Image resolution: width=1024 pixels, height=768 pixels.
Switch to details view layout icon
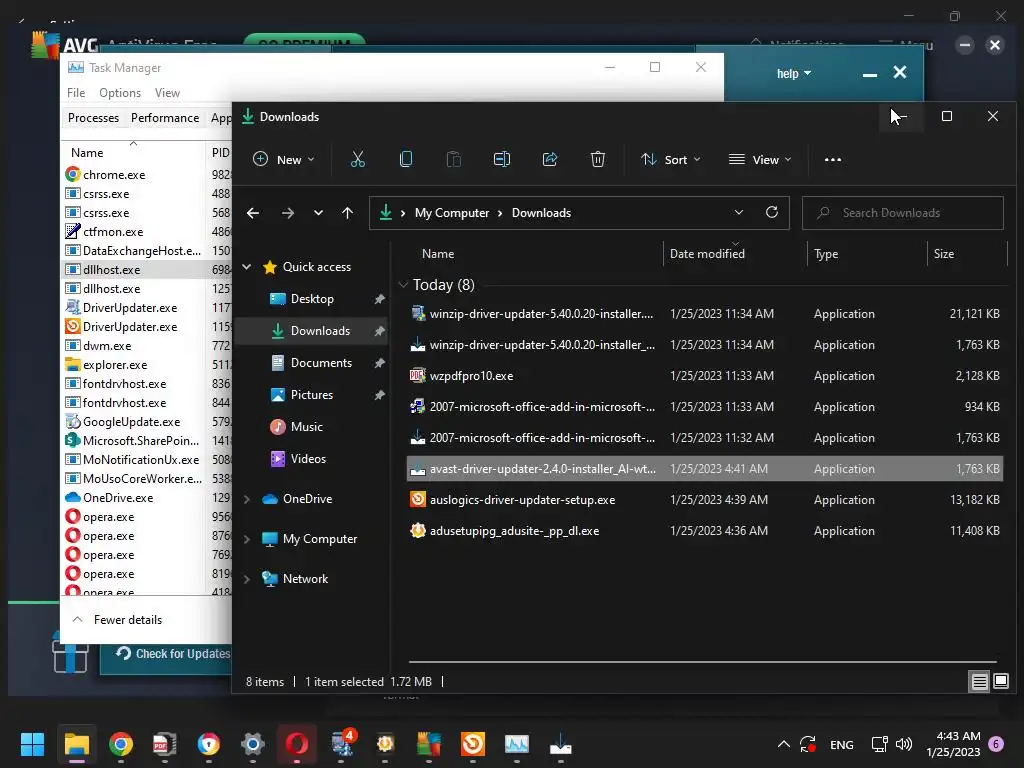(x=979, y=682)
